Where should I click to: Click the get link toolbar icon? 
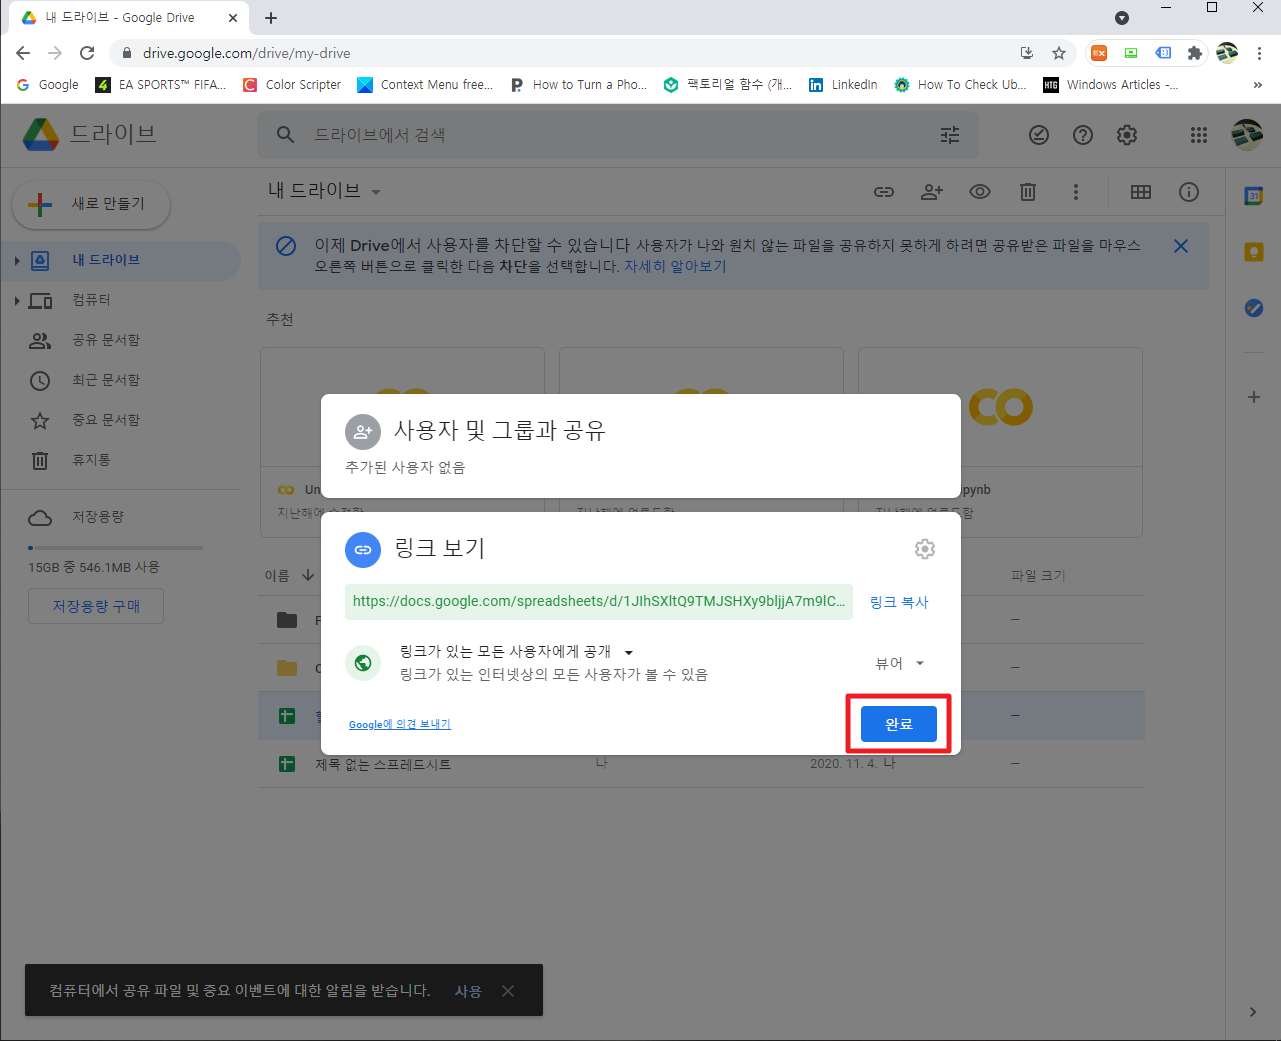884,192
